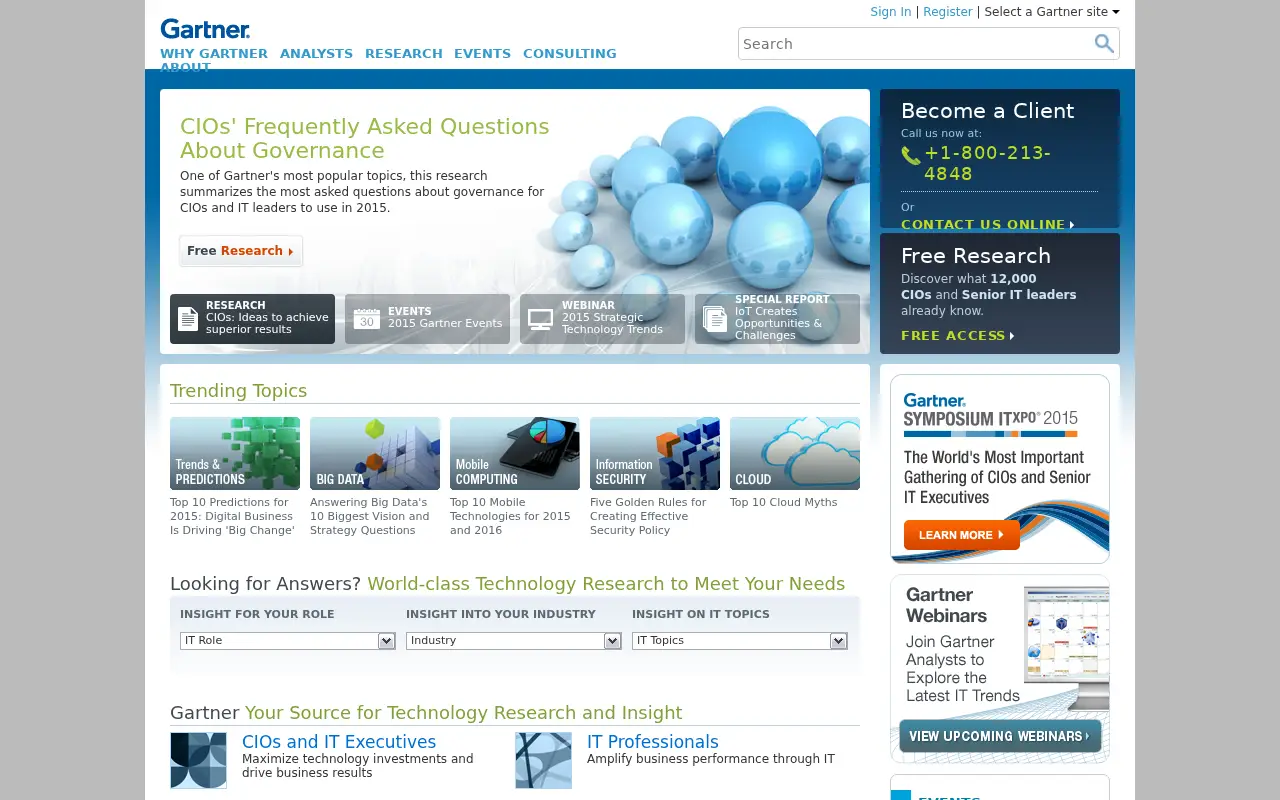Open the Big Data thumbnail
Image resolution: width=1280 pixels, height=800 pixels.
point(375,453)
